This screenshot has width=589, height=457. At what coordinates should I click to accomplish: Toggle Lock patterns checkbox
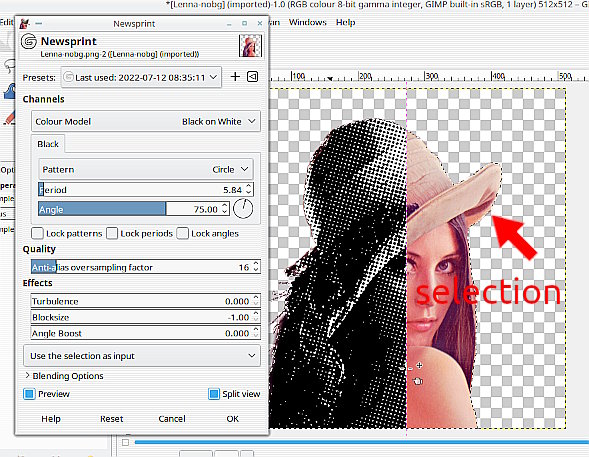click(x=38, y=233)
